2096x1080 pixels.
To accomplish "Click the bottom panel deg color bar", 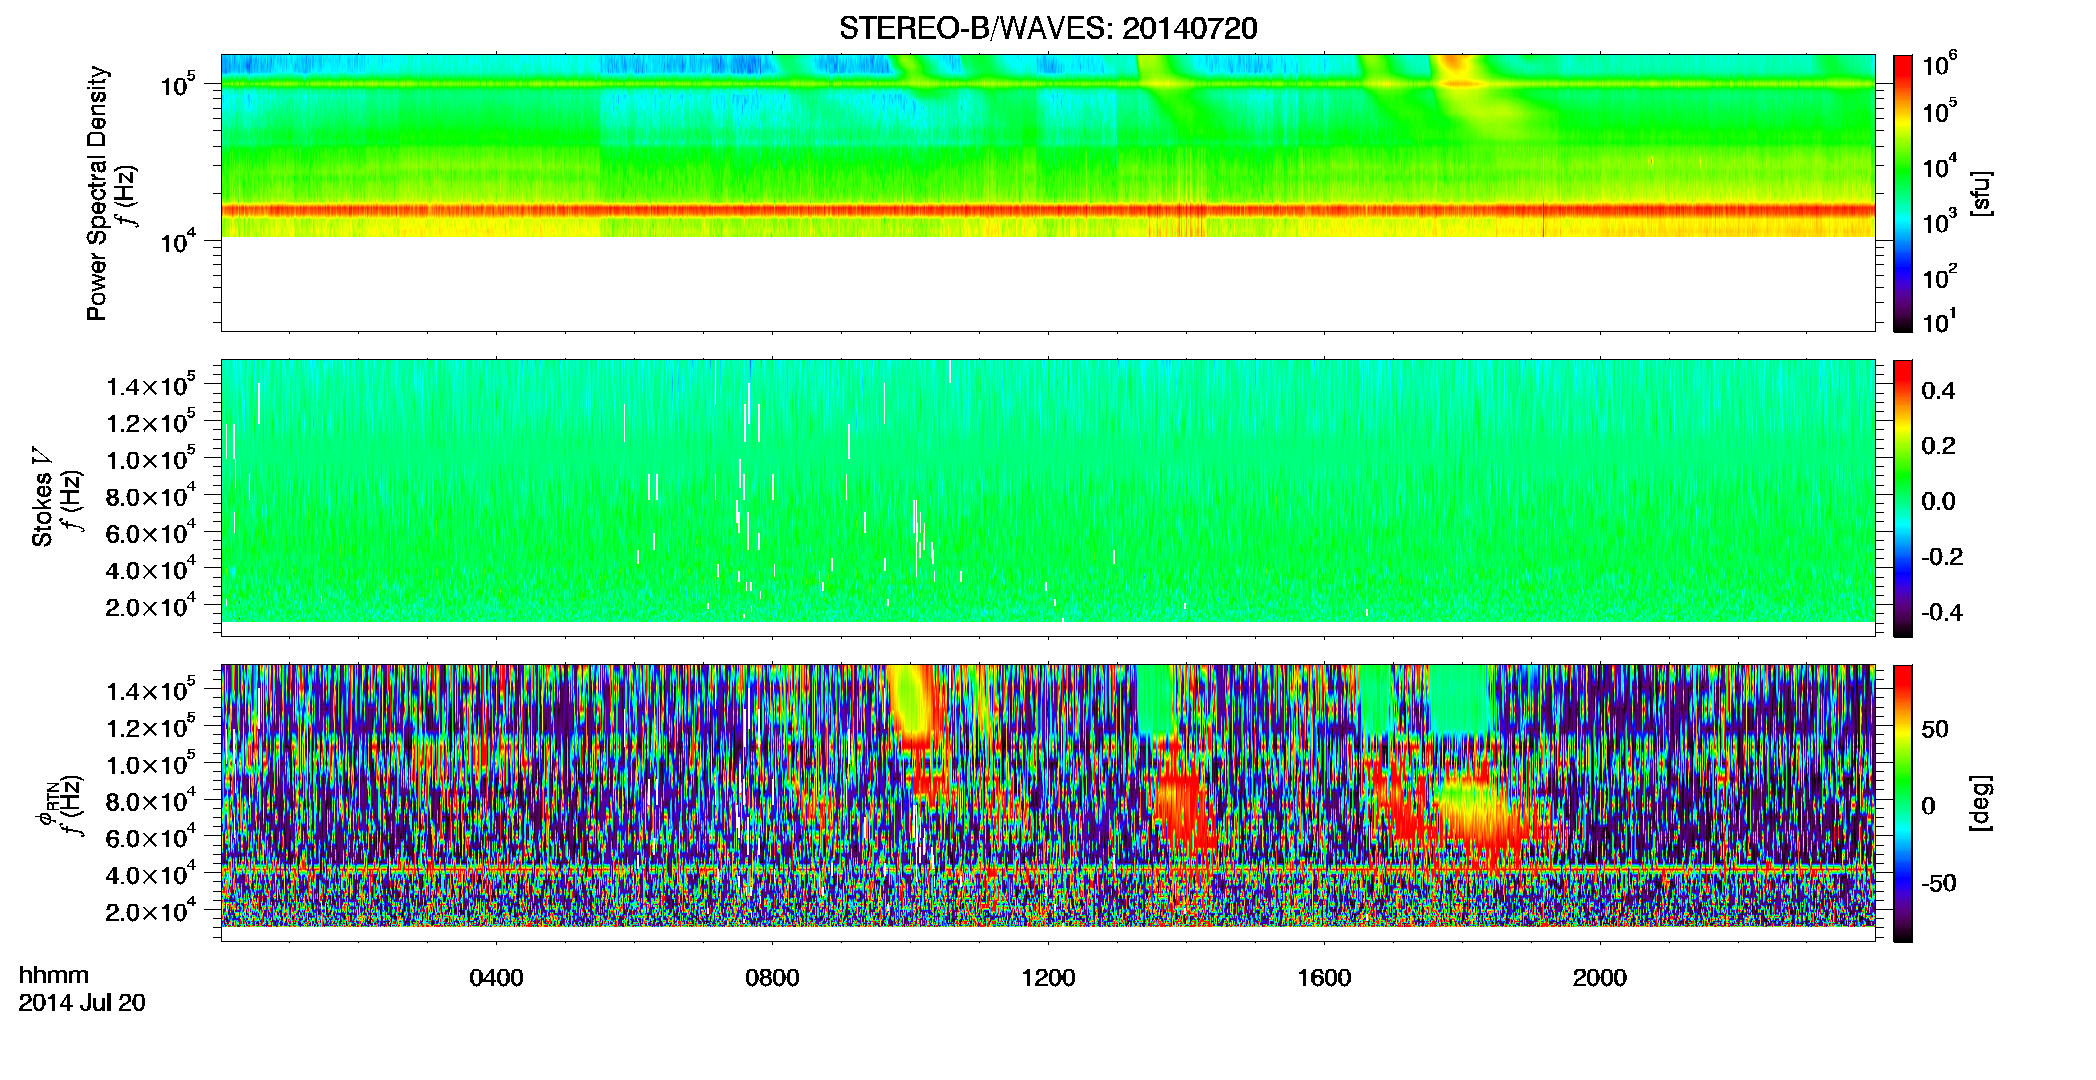I will click(x=1903, y=803).
